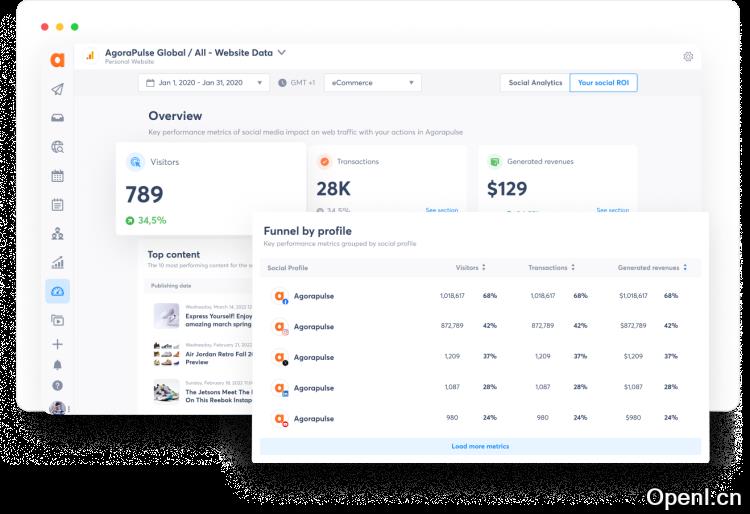The height and width of the screenshot is (514, 750).
Task: Expand AgoraPulse Global website data chevron
Action: click(282, 52)
